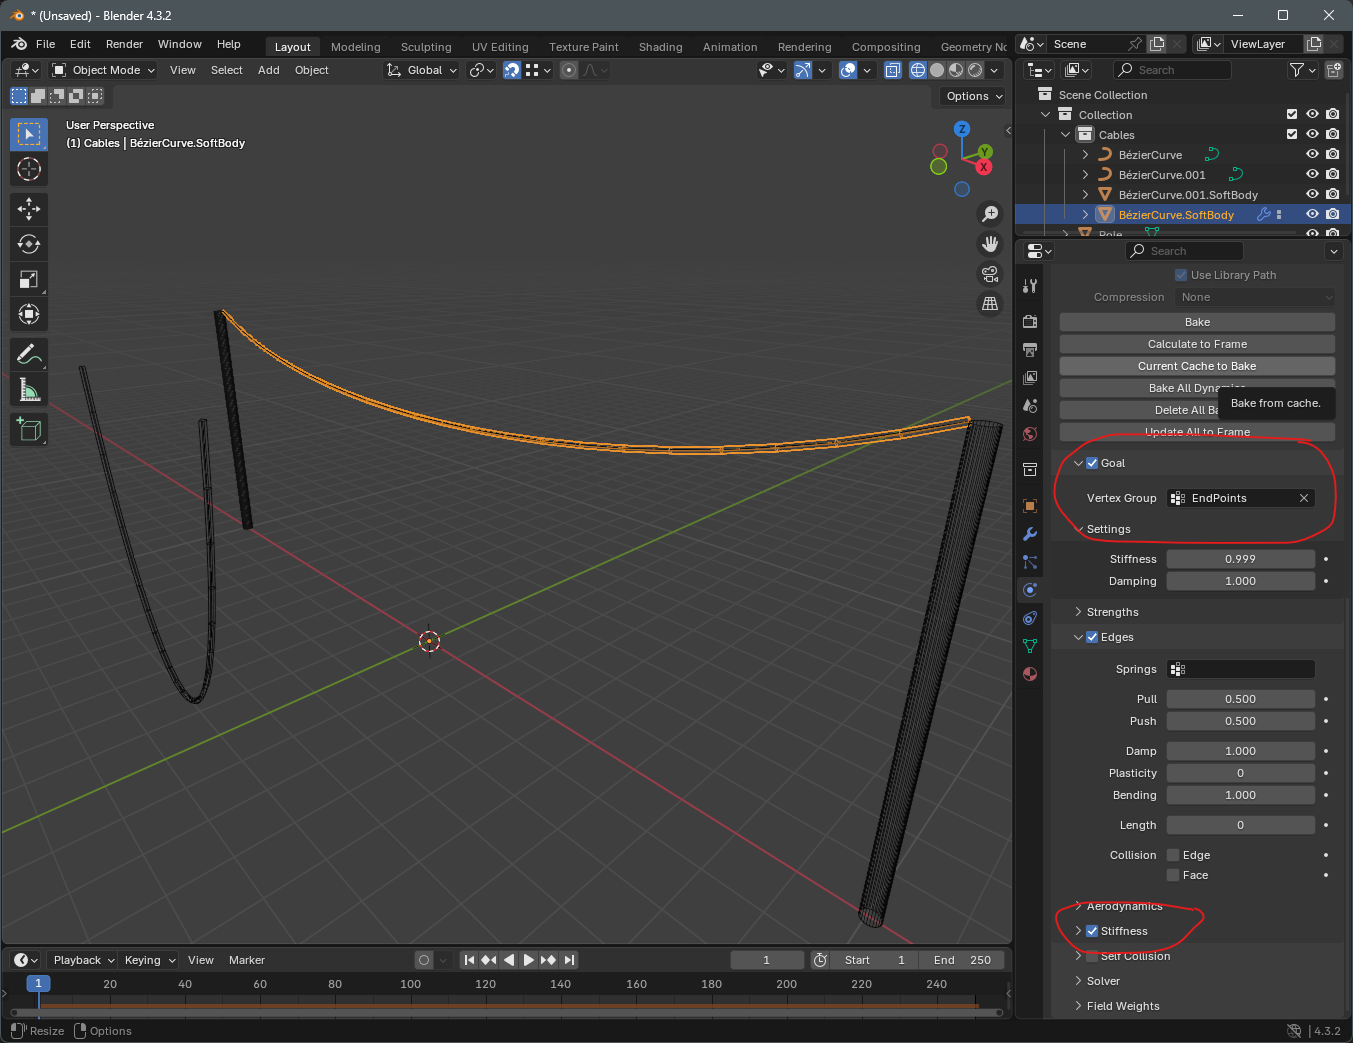The width and height of the screenshot is (1353, 1043).
Task: Open the Render menu
Action: coord(124,44)
